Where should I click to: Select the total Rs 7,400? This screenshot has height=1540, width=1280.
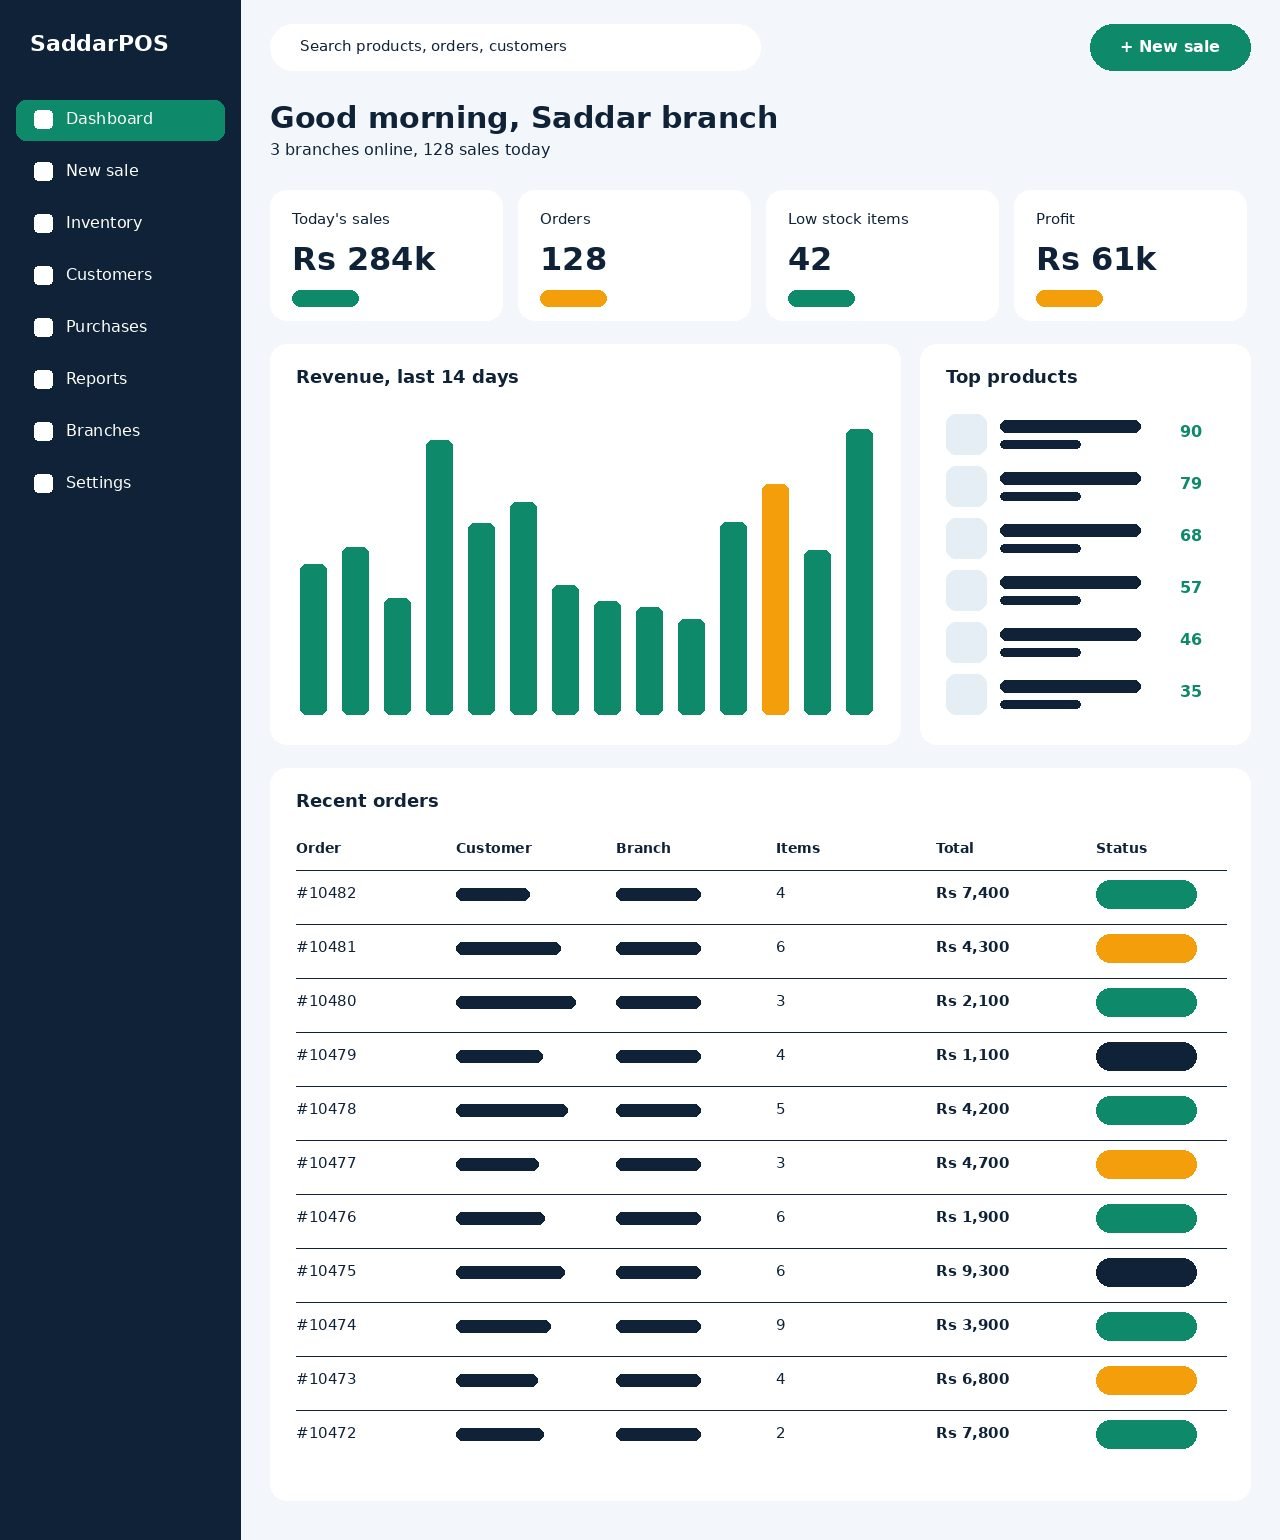click(972, 893)
